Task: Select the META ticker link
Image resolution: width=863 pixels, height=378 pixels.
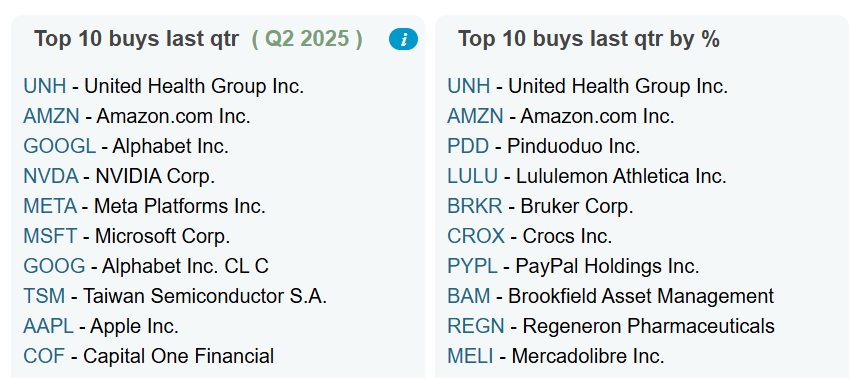Action: pos(50,206)
